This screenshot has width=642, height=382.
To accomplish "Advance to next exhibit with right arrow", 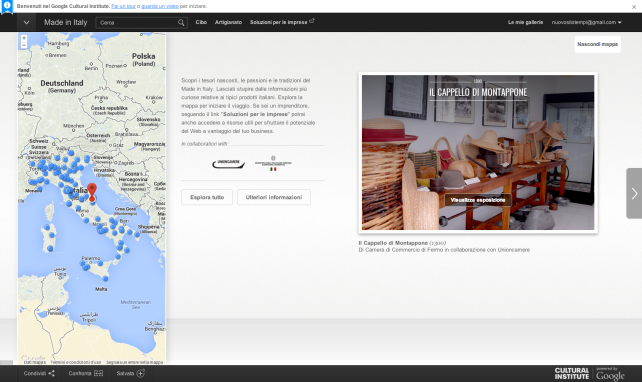I will tap(634, 193).
